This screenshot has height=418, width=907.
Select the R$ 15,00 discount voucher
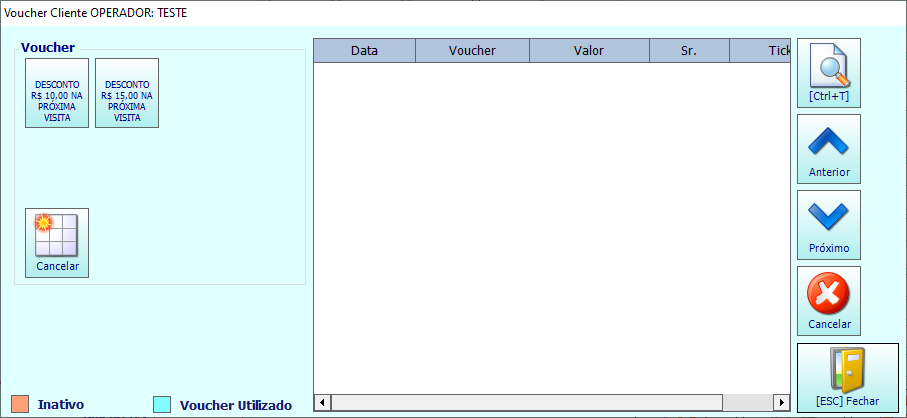click(x=127, y=93)
